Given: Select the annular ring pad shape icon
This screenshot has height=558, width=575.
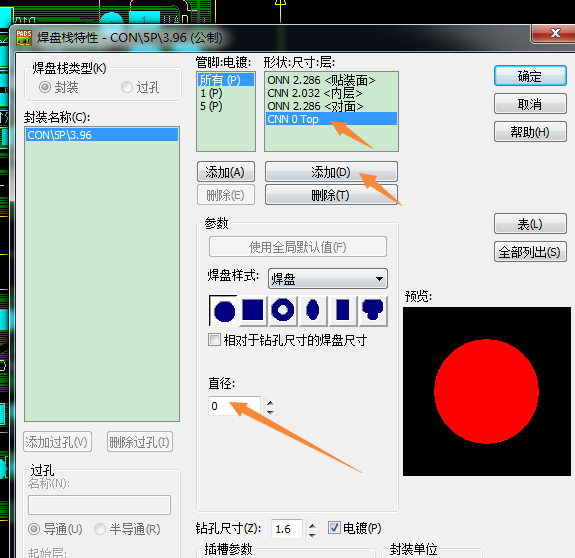Looking at the screenshot, I should tap(283, 311).
